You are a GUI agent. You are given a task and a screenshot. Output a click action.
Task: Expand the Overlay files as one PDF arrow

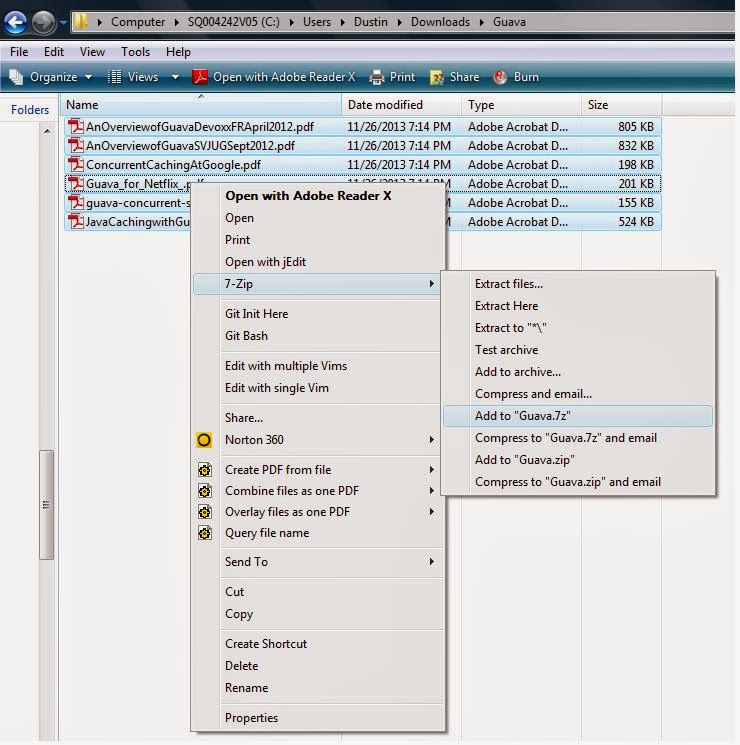point(432,512)
